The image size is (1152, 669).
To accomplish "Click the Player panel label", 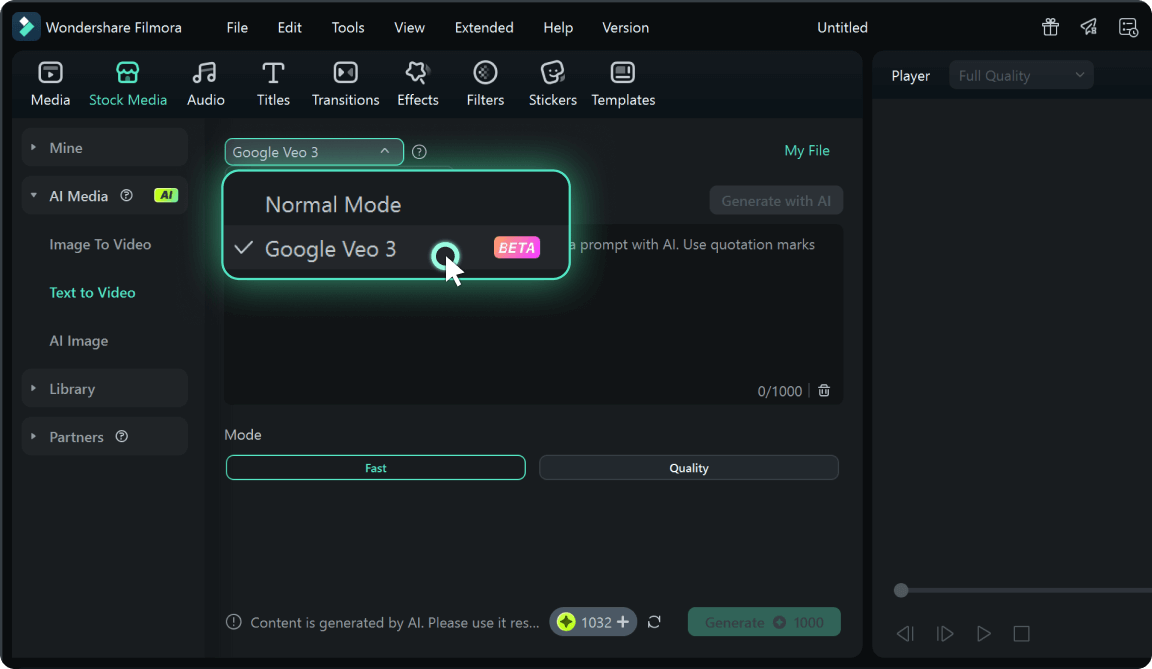I will click(910, 76).
